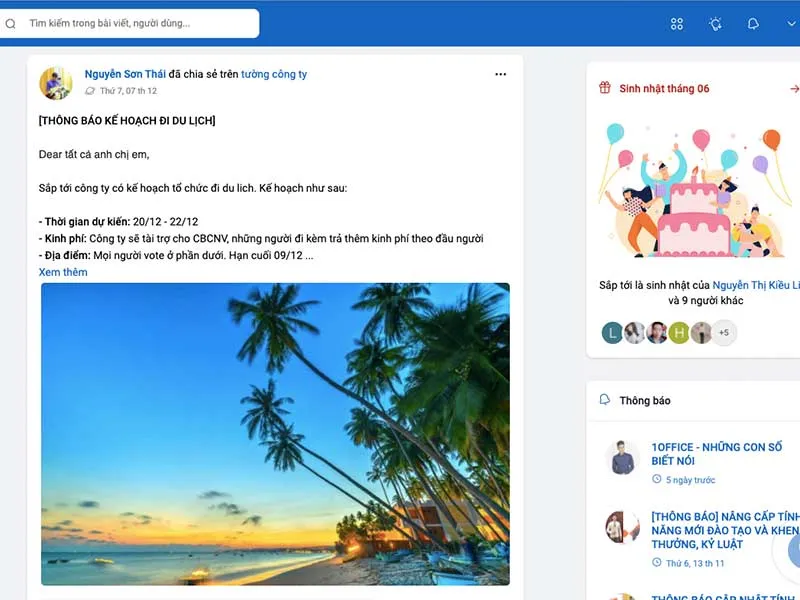Open the notification bell in top bar
Viewport: 800px width, 600px height.
(x=753, y=24)
